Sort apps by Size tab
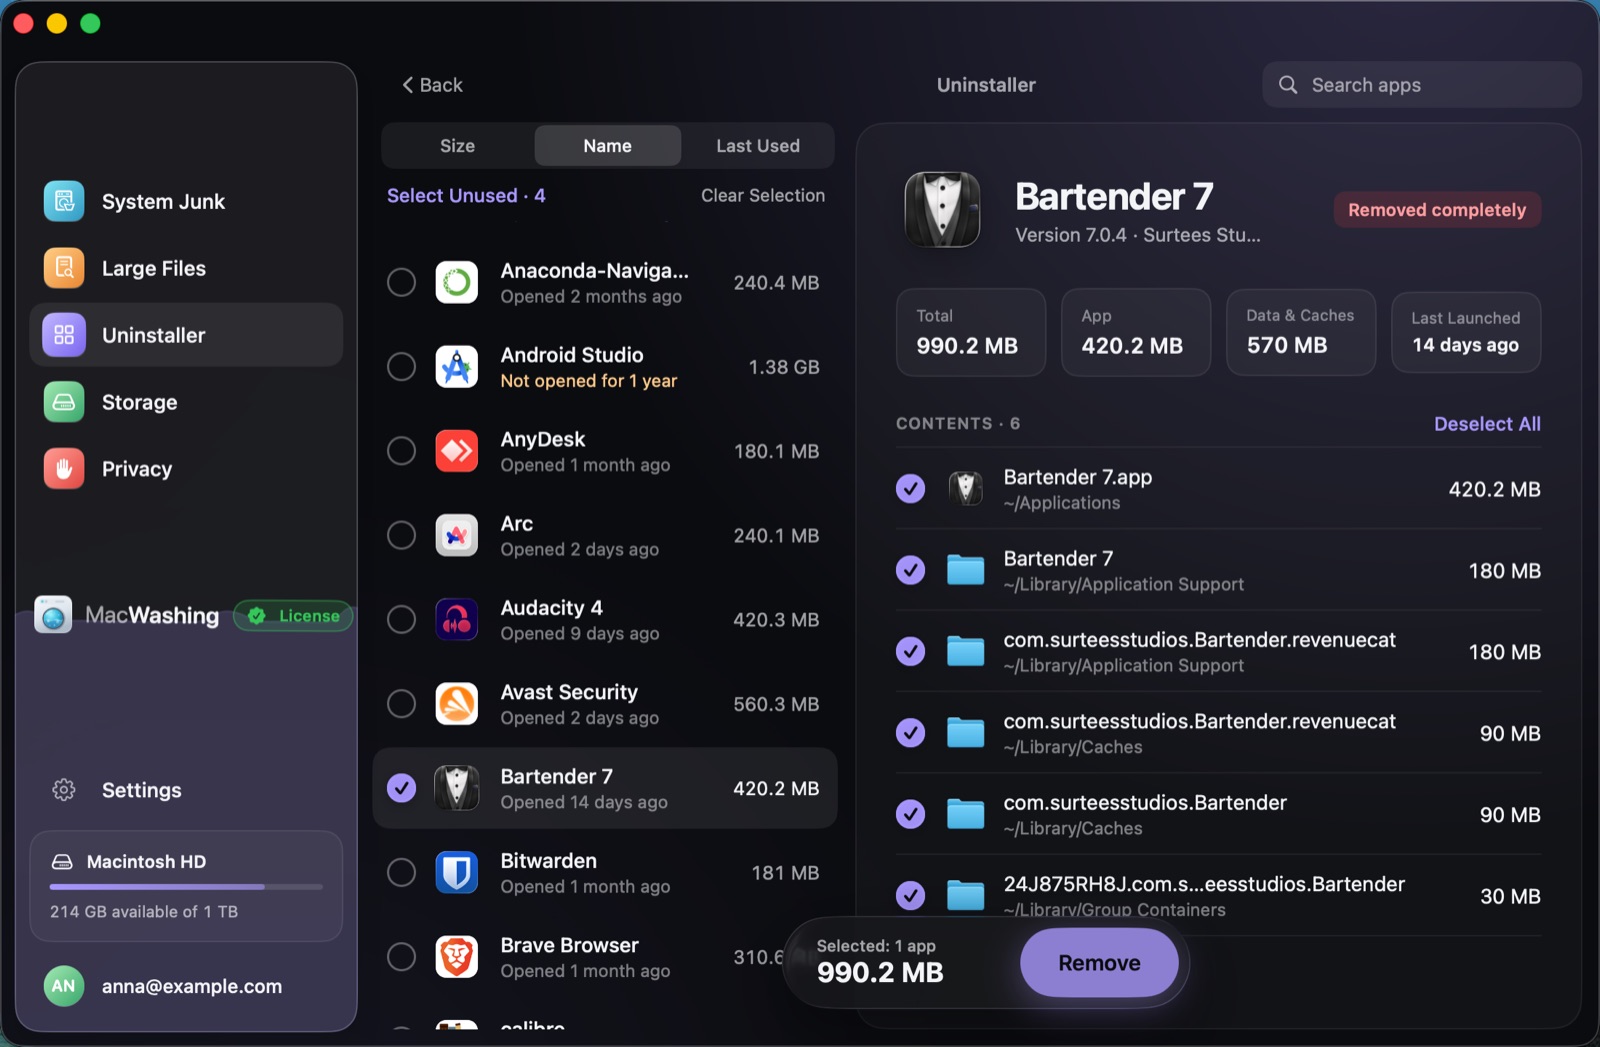 [458, 146]
